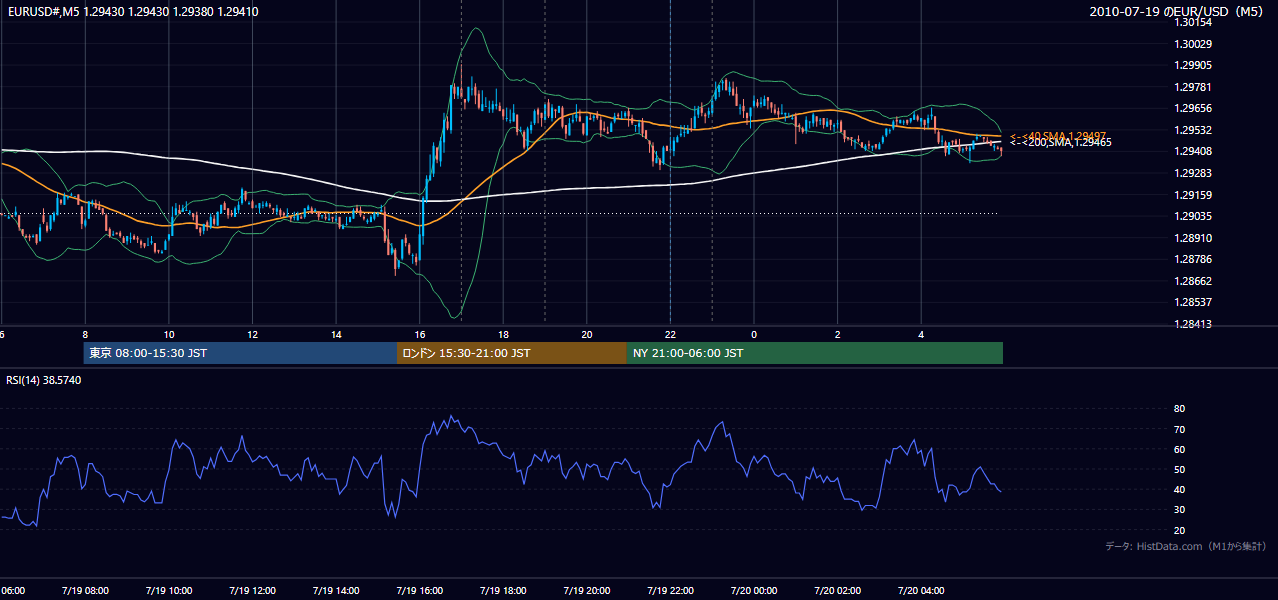The height and width of the screenshot is (600, 1278).
Task: Click price level 1.29408 on the axis
Action: pyautogui.click(x=1193, y=151)
